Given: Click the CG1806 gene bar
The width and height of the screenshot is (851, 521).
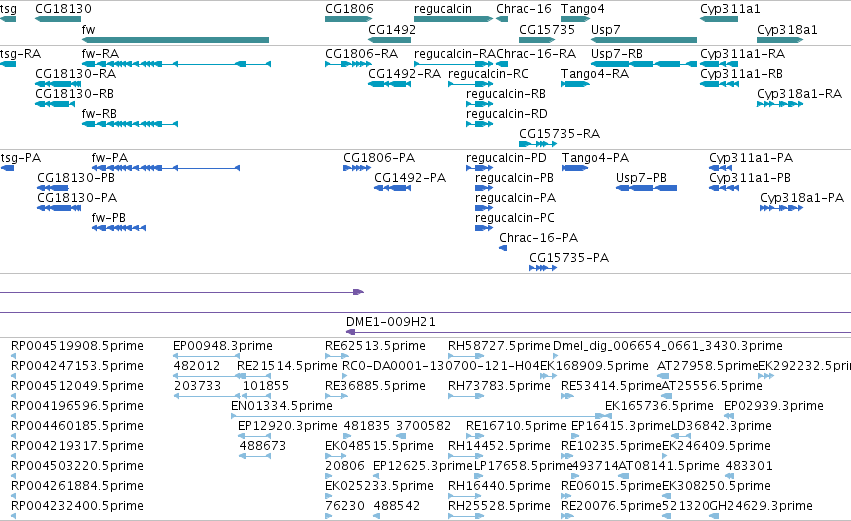Looking at the screenshot, I should 348,19.
